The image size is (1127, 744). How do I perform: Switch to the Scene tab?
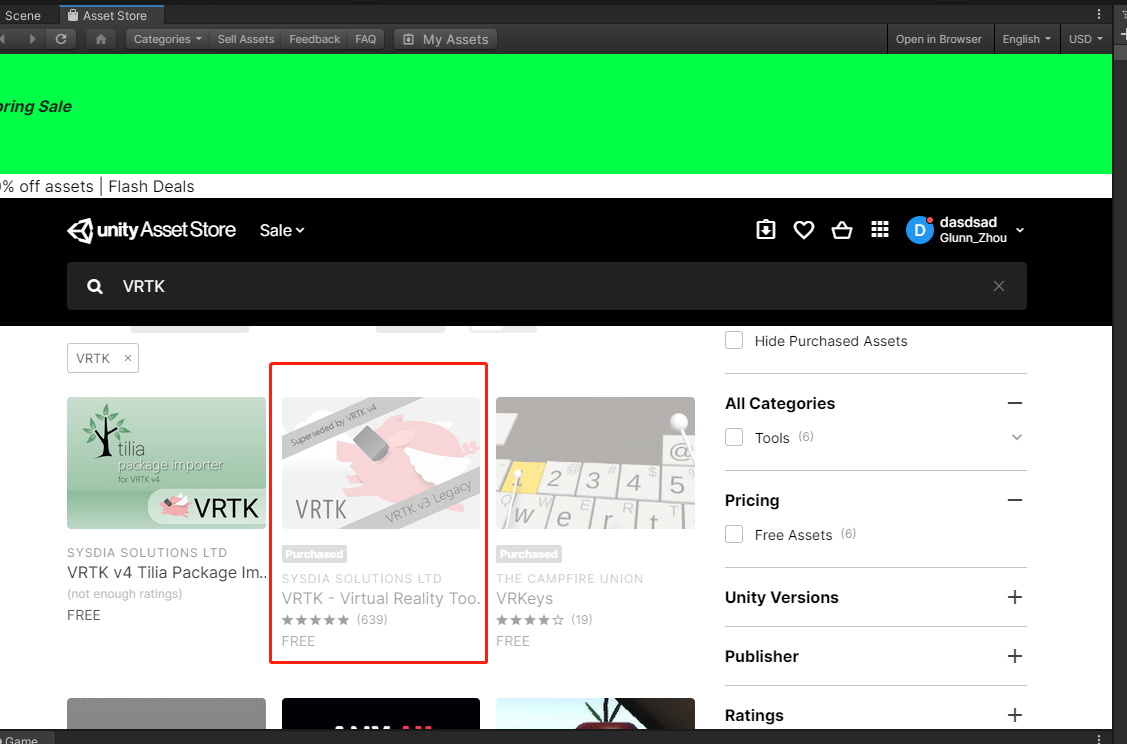[22, 15]
